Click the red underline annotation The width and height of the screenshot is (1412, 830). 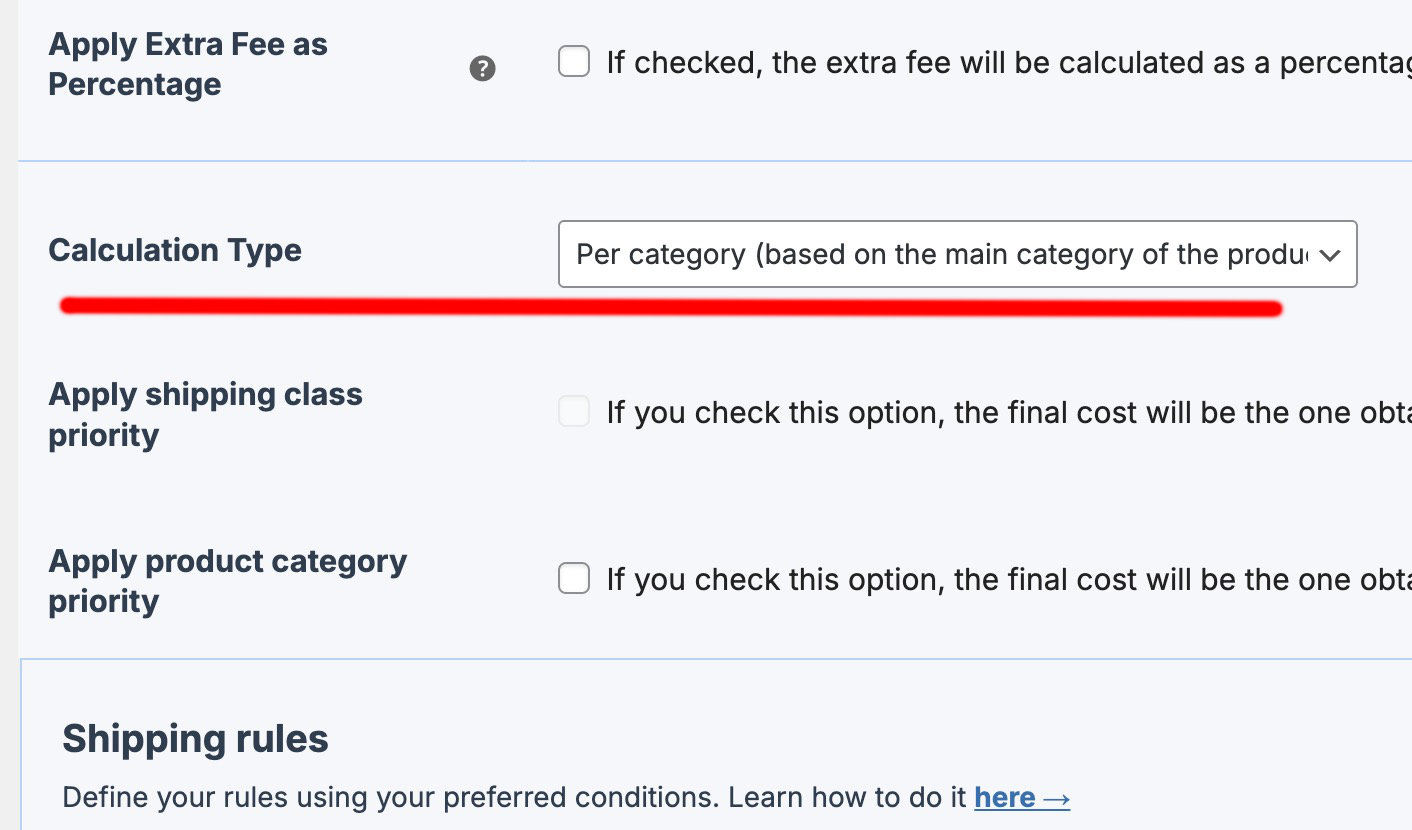[x=670, y=306]
